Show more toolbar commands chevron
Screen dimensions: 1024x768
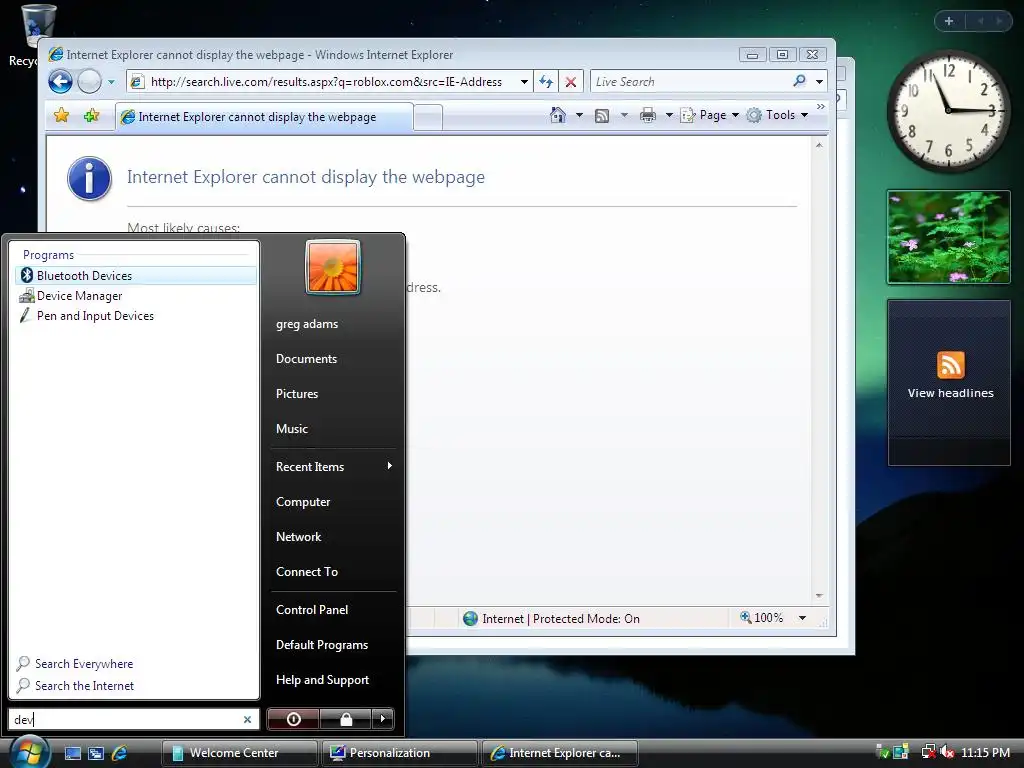821,106
